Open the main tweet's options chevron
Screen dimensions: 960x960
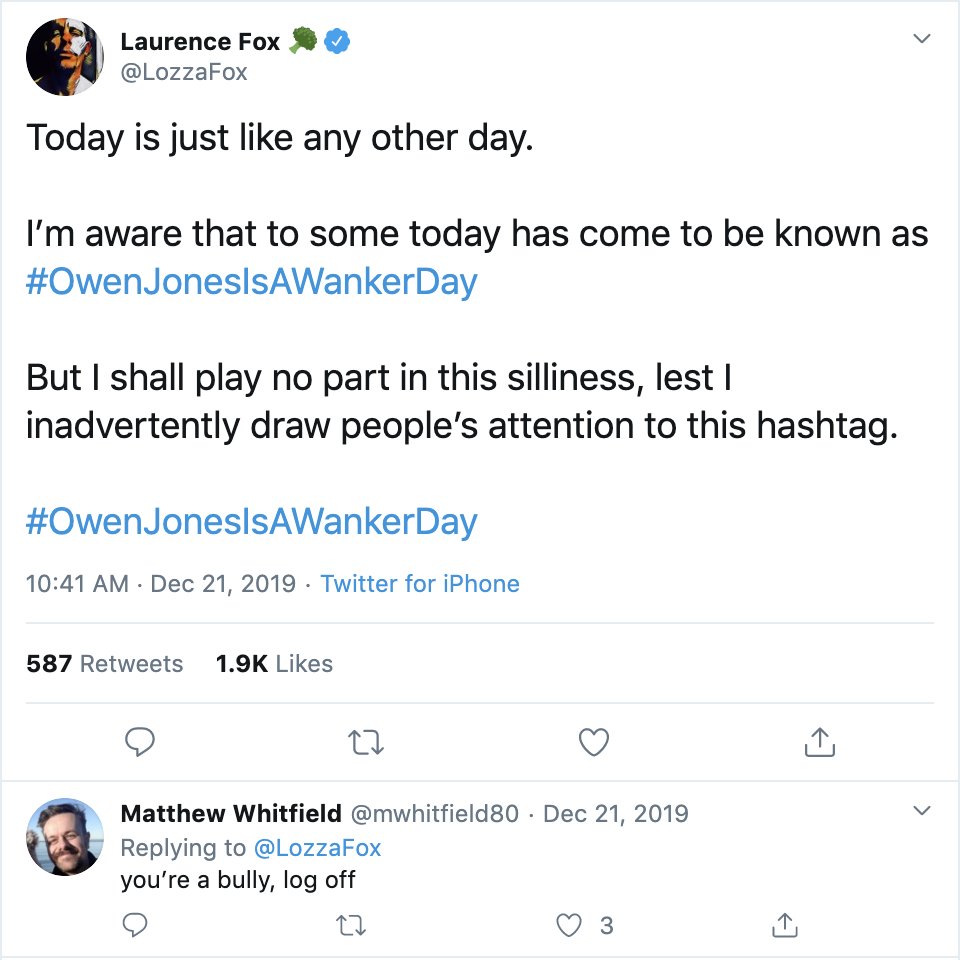point(922,40)
